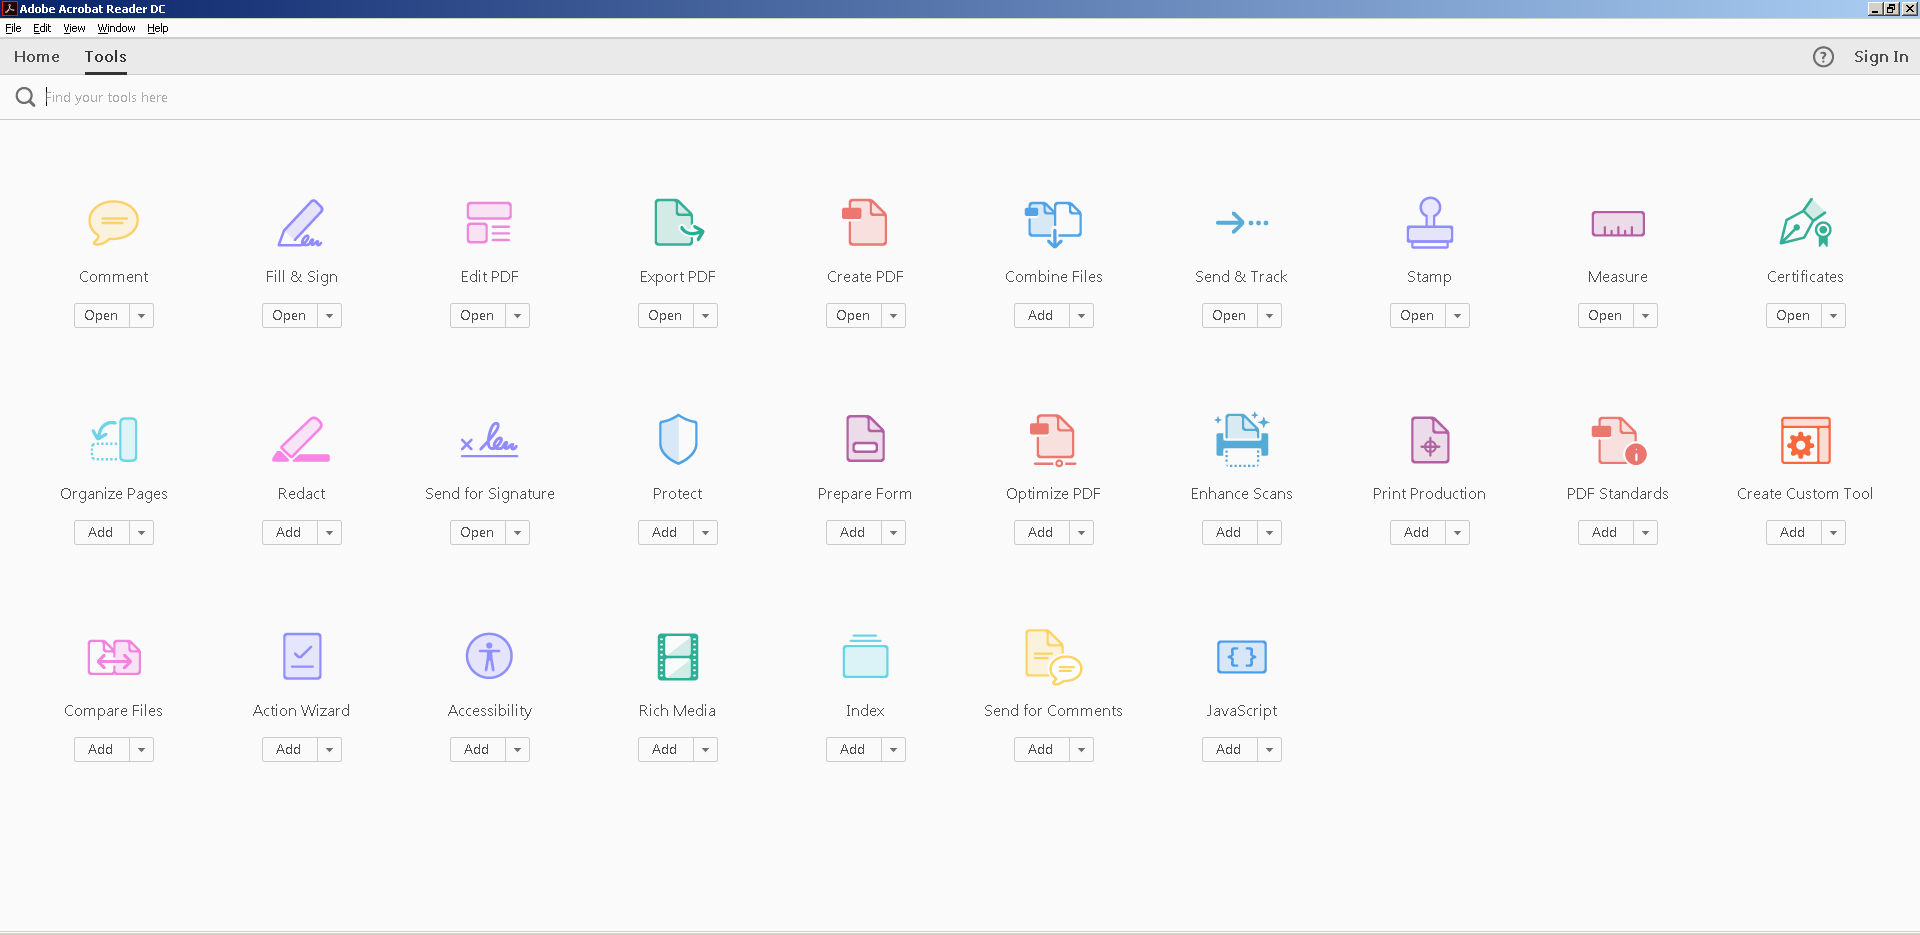Click the Compare Files icon
1920x935 pixels.
[113, 657]
